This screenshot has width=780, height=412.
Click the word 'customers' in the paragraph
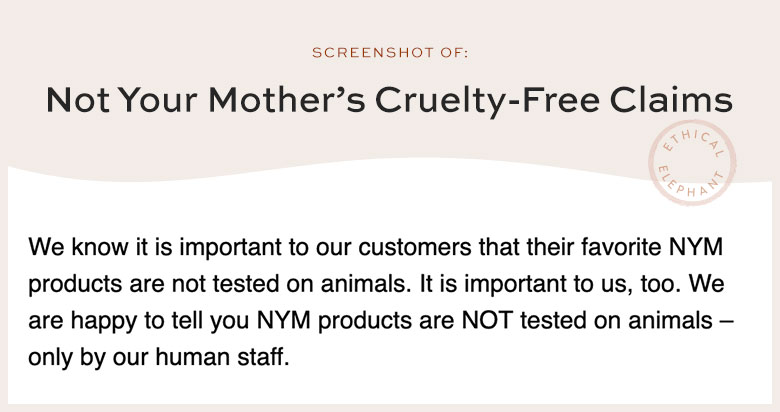[414, 247]
